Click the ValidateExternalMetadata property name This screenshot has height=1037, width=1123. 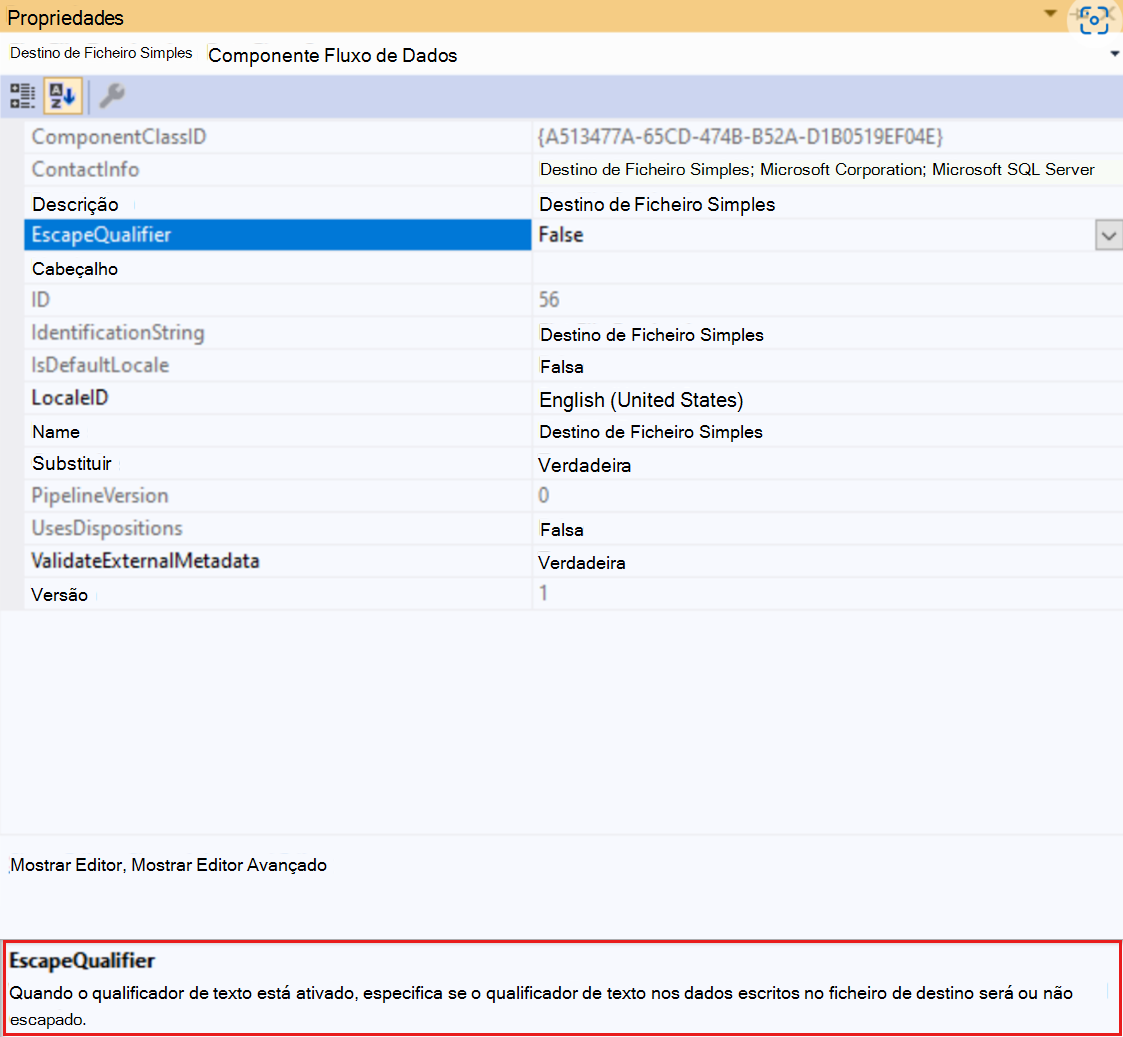pyautogui.click(x=145, y=561)
